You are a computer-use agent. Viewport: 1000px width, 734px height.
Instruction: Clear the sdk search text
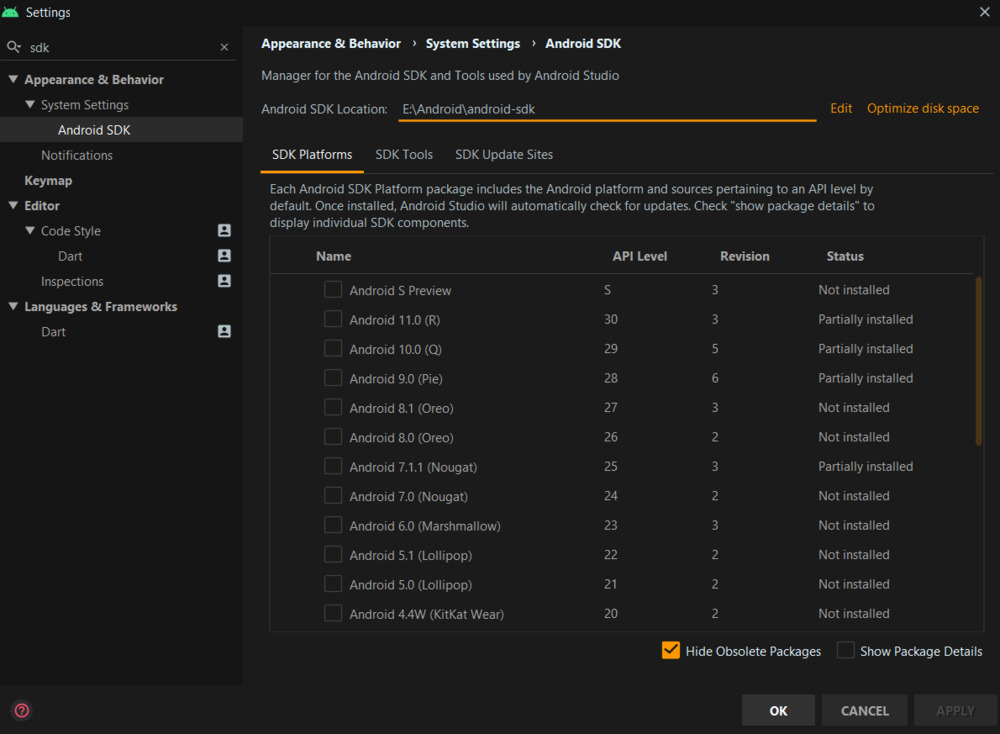pos(224,47)
